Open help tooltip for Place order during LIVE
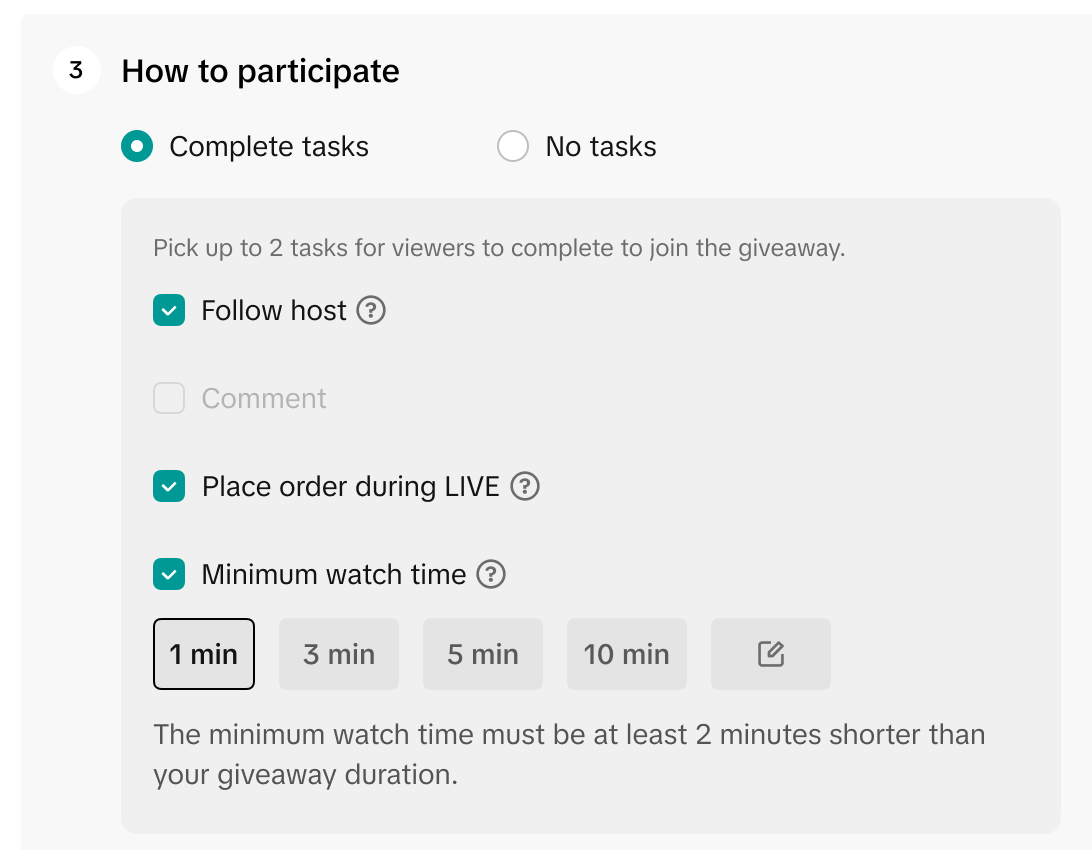The height and width of the screenshot is (850, 1092). tap(525, 487)
